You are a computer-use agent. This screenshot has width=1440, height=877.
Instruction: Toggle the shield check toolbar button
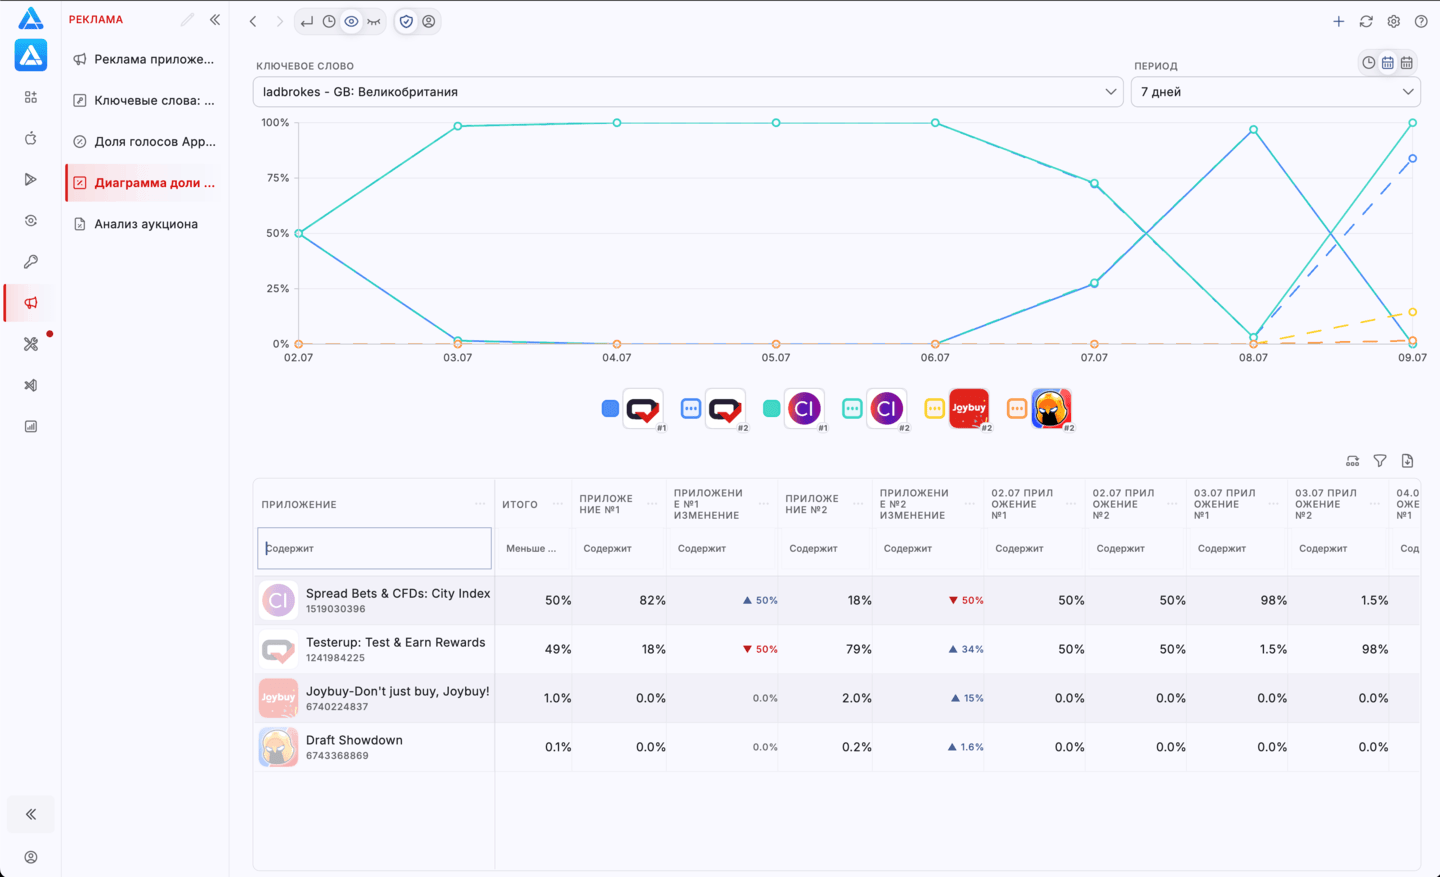click(x=406, y=21)
